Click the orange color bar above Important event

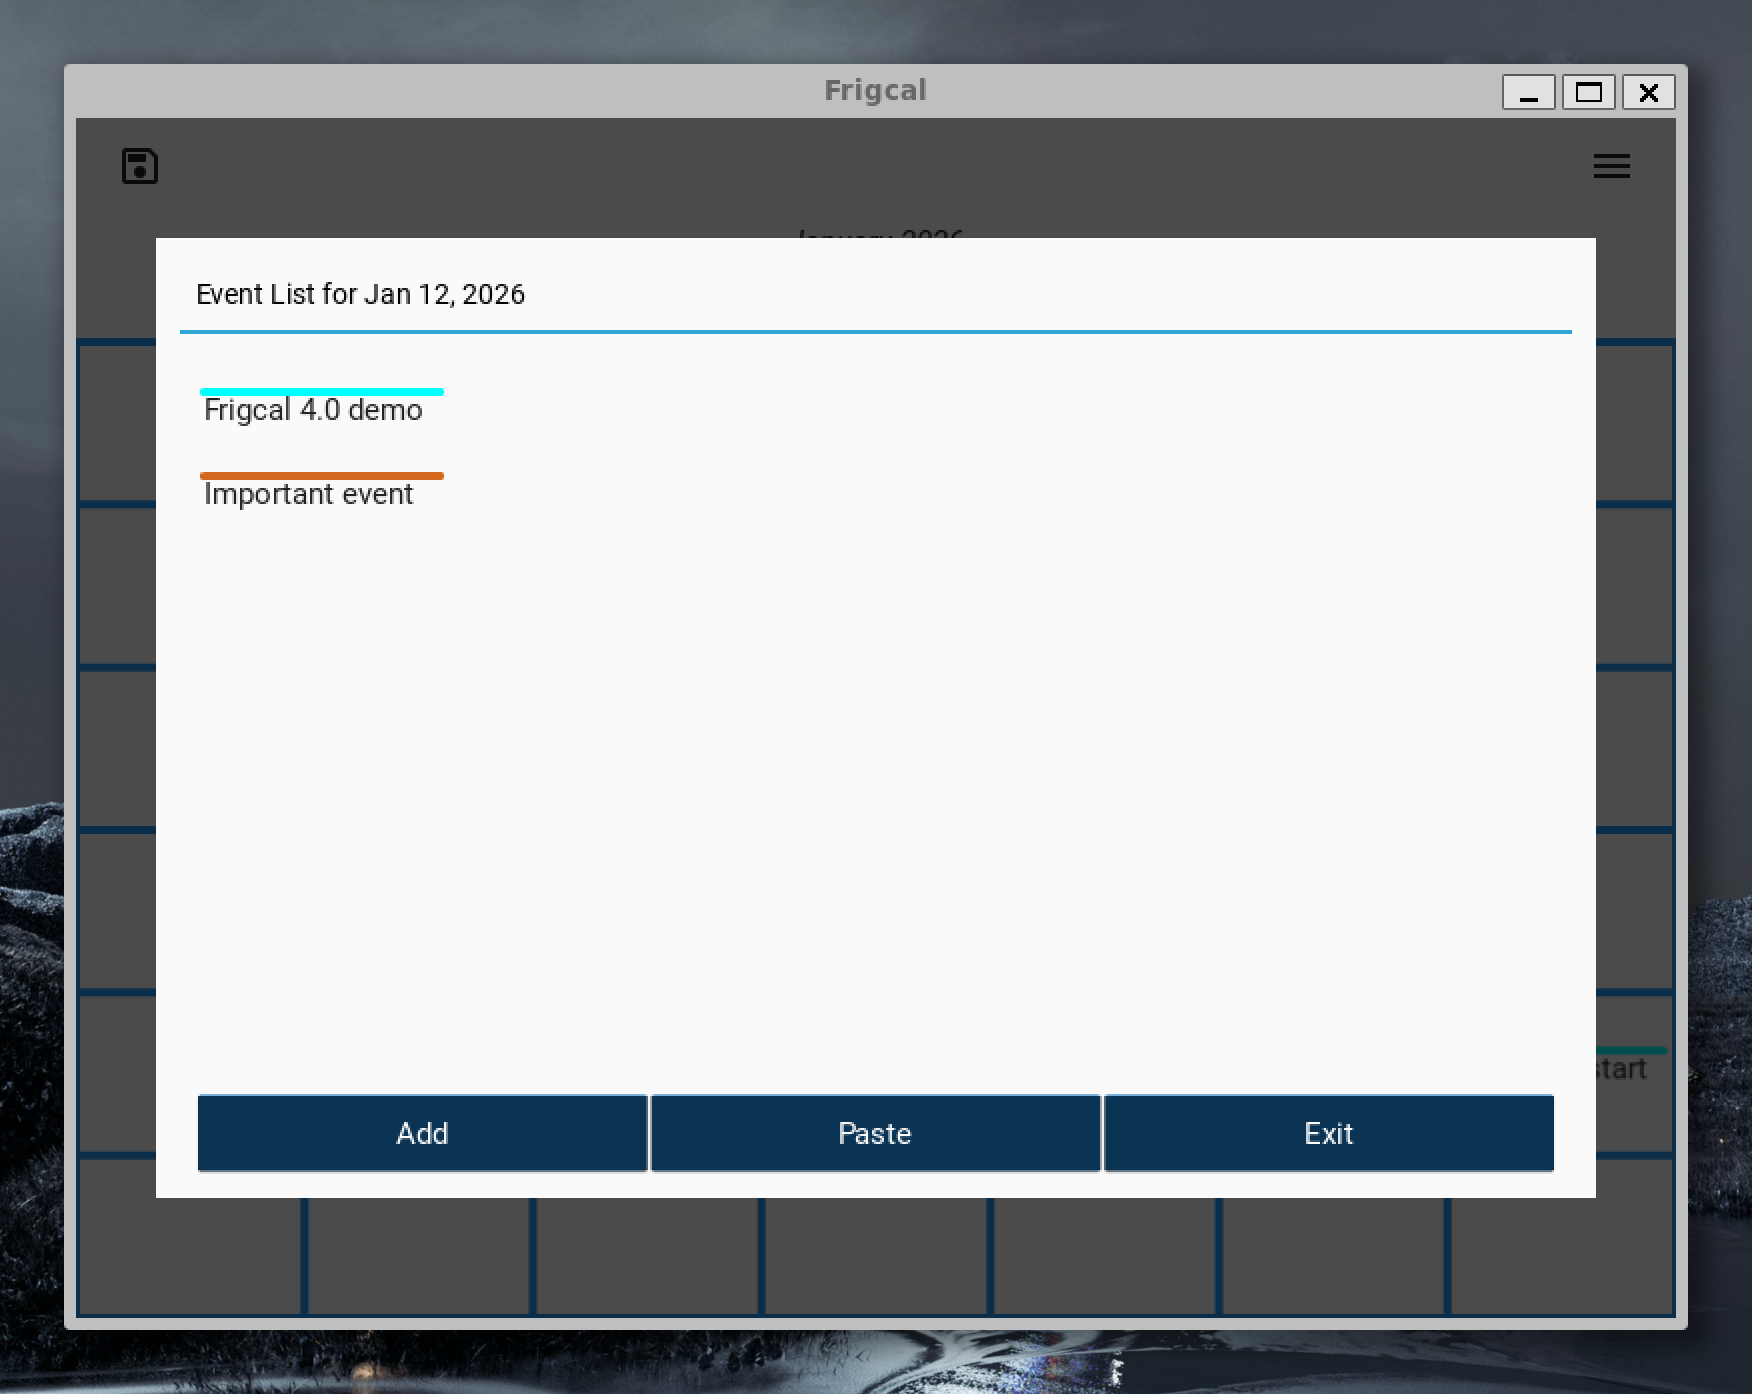322,476
